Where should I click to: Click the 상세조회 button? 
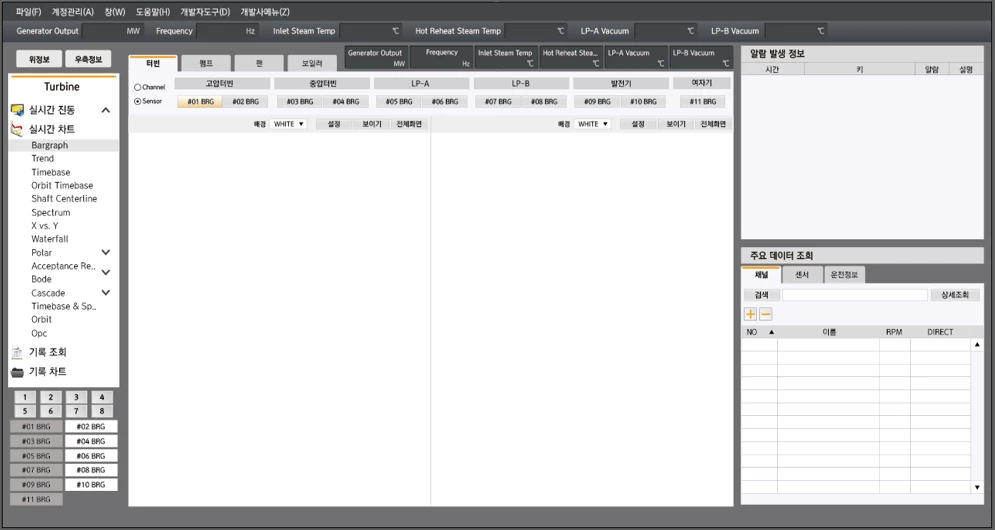click(955, 295)
